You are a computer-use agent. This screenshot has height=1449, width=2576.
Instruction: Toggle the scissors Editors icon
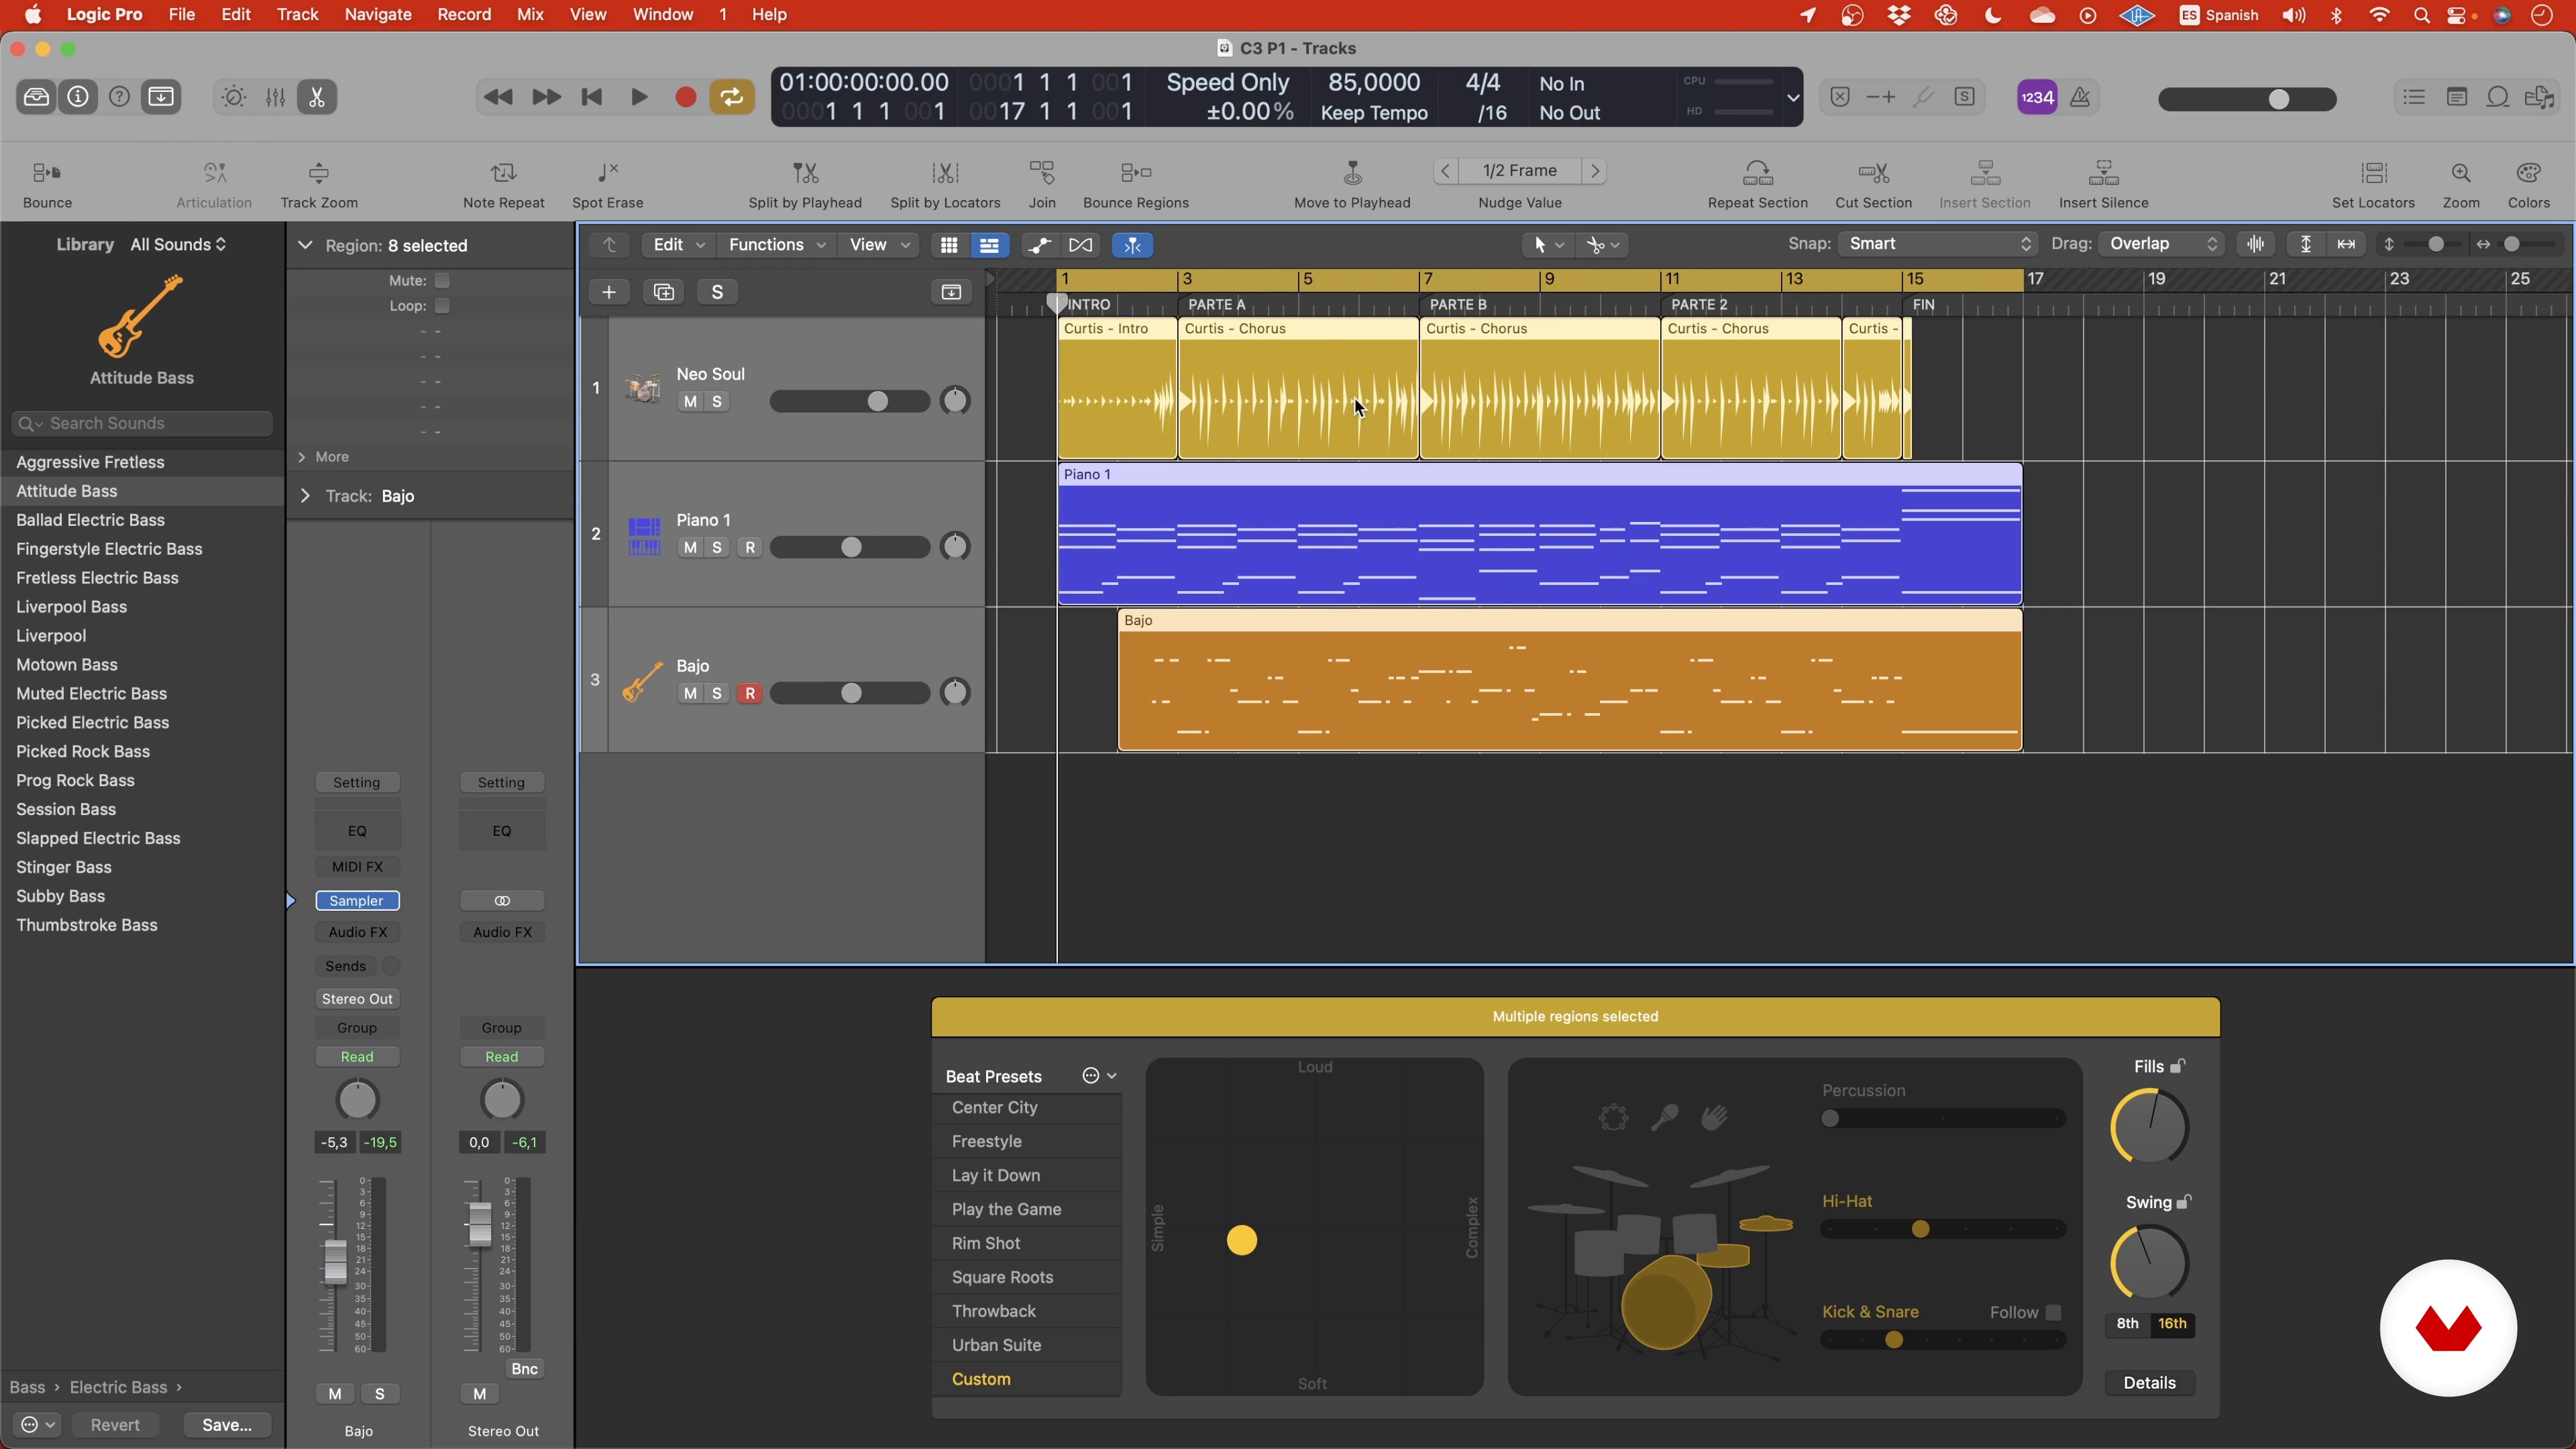[317, 97]
